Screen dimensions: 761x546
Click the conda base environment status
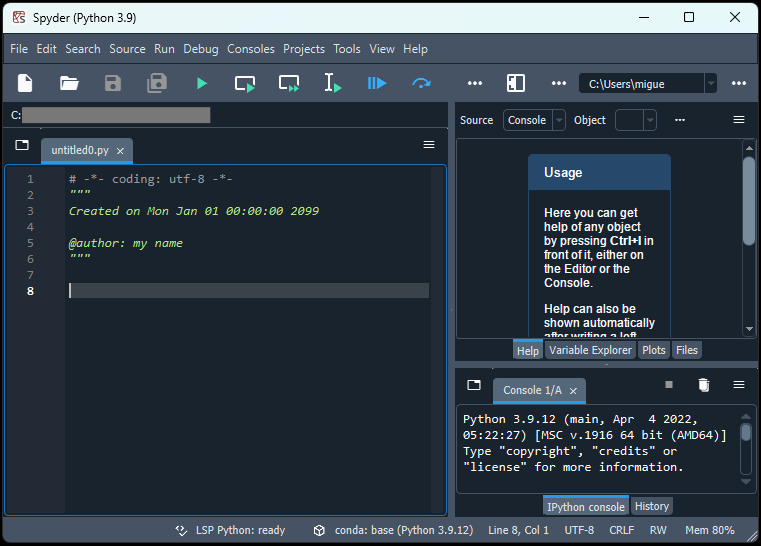395,530
